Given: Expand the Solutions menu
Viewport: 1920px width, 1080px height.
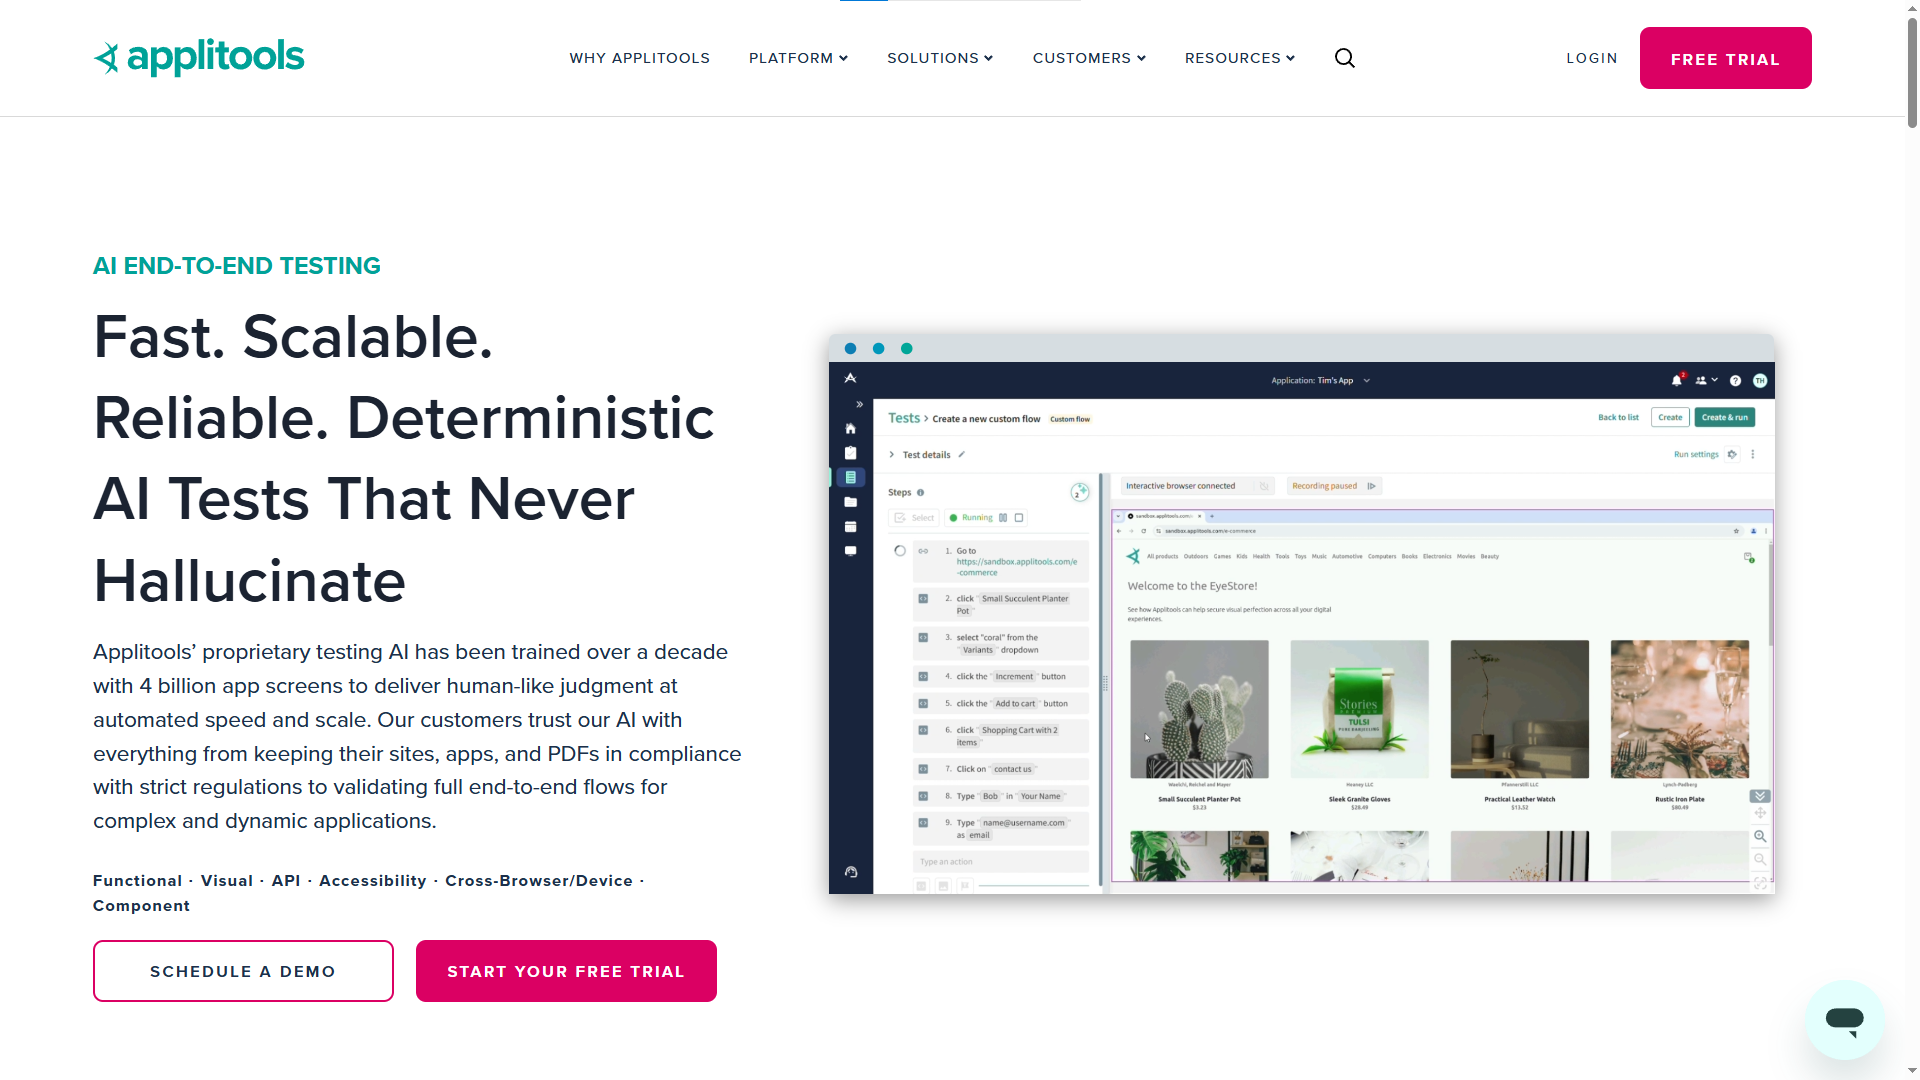Looking at the screenshot, I should (940, 58).
